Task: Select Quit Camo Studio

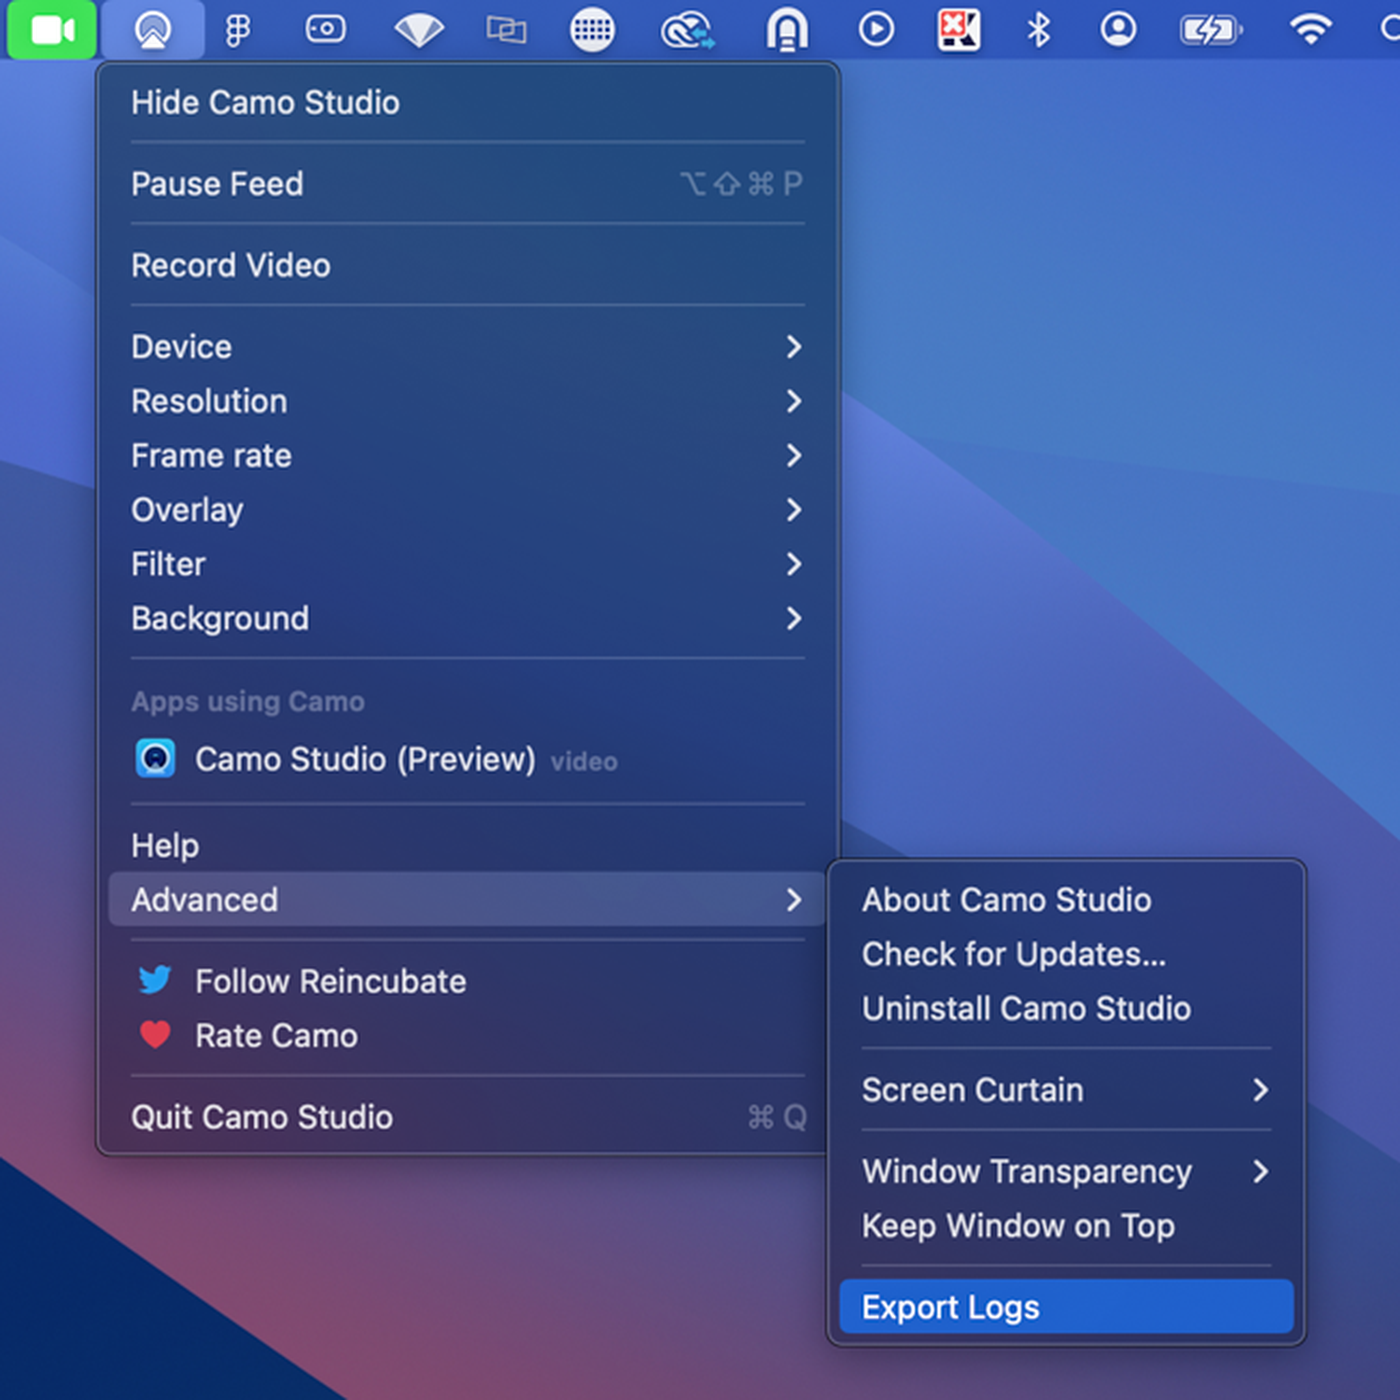Action: pos(467,1117)
